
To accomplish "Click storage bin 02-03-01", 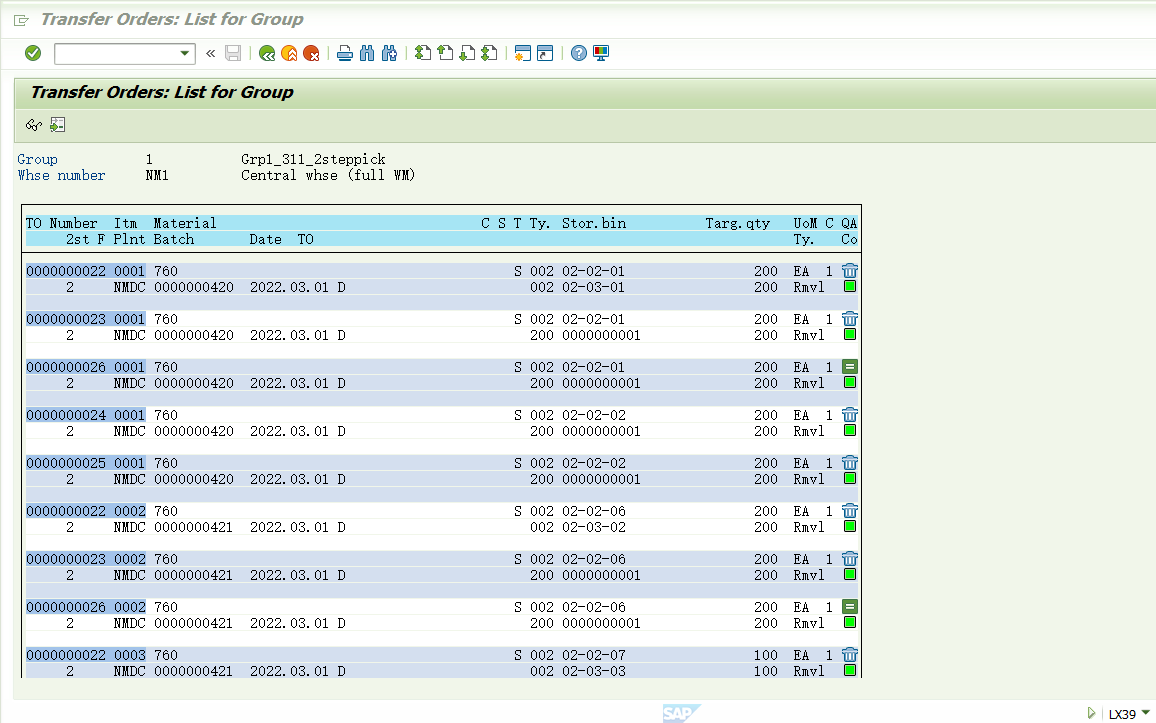I will pos(593,287).
